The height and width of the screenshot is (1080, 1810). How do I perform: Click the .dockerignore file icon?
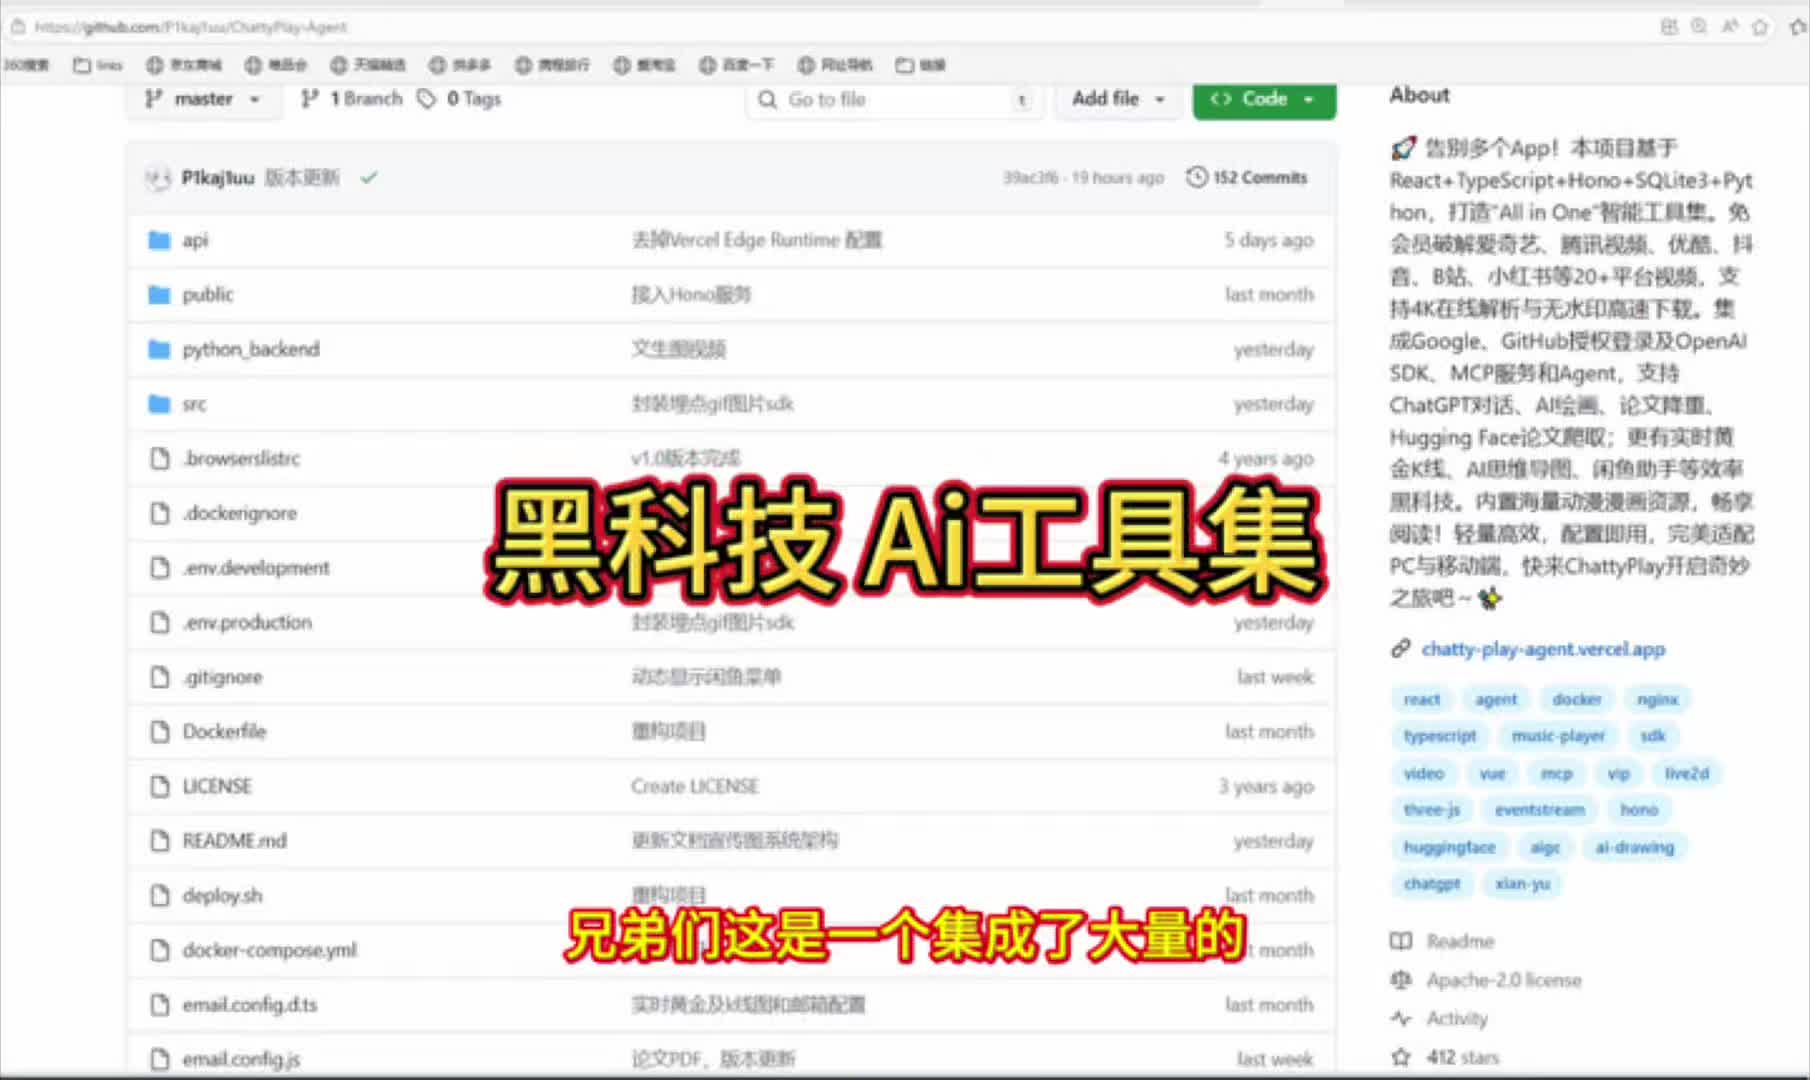click(x=159, y=513)
